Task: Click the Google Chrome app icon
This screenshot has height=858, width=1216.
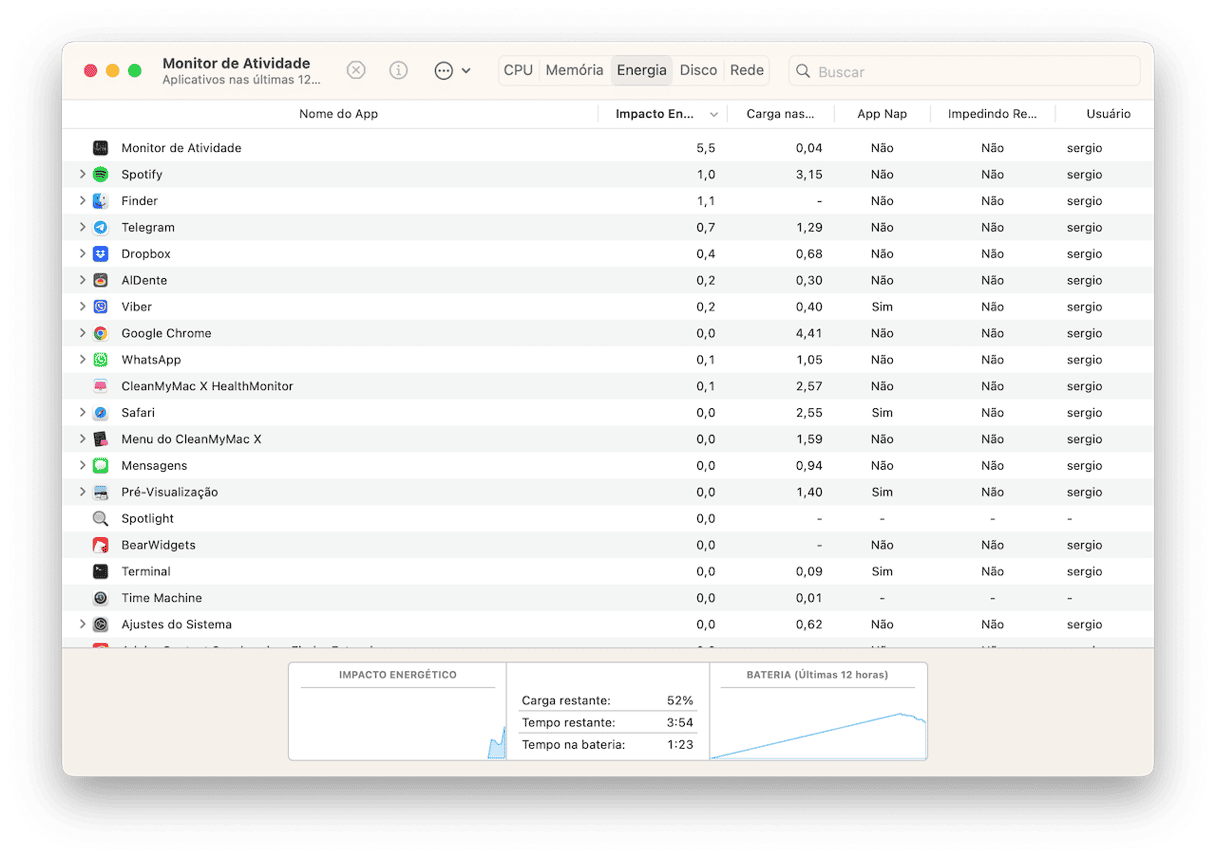Action: [100, 333]
